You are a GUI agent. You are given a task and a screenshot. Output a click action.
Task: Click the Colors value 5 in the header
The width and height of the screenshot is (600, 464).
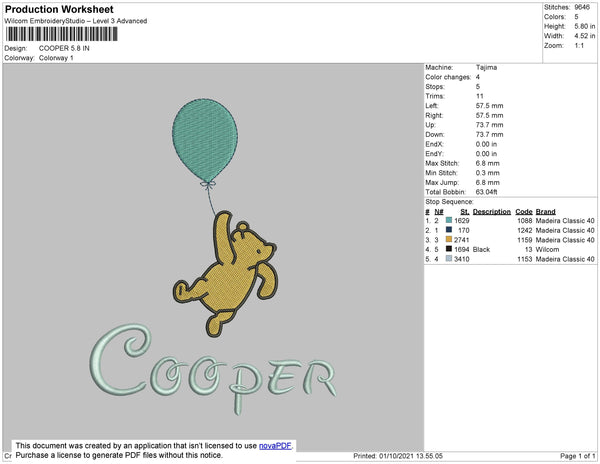(x=576, y=17)
